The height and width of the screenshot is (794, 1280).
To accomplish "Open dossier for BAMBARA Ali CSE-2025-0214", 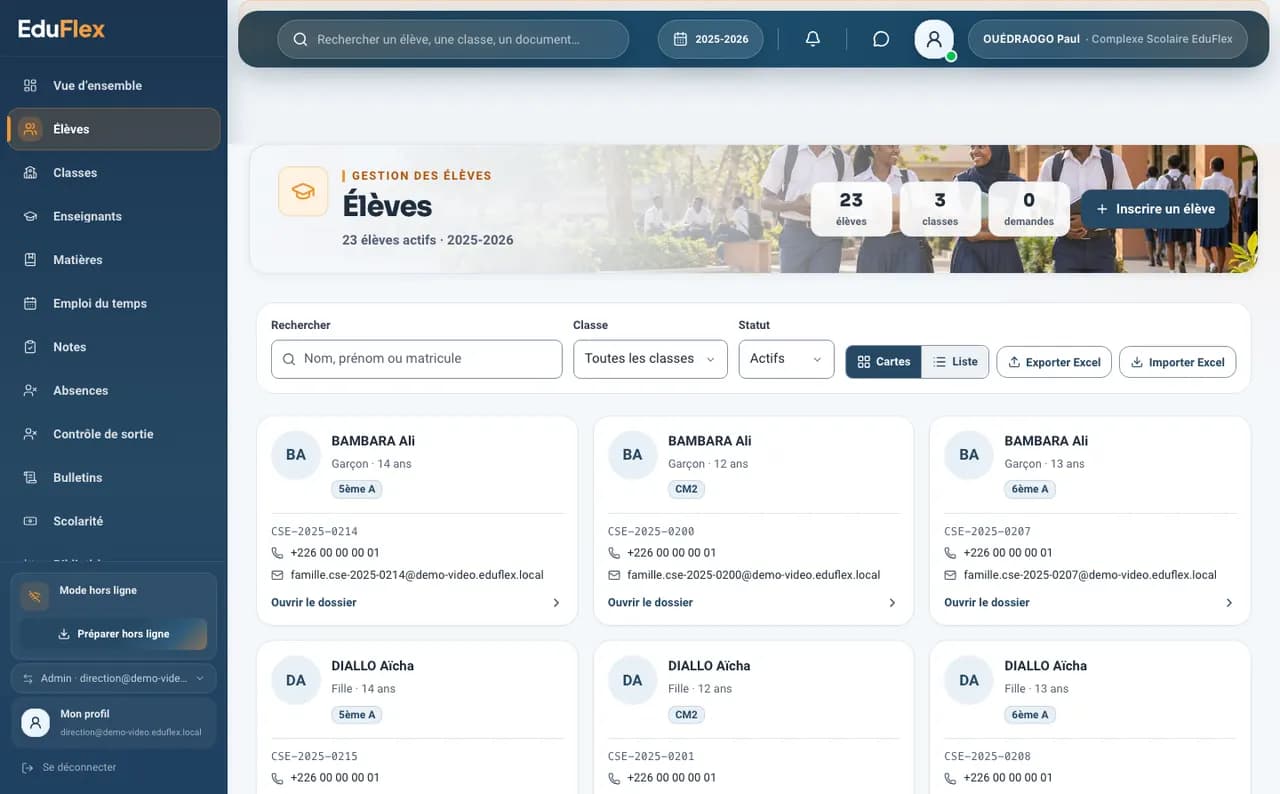I will tap(417, 603).
